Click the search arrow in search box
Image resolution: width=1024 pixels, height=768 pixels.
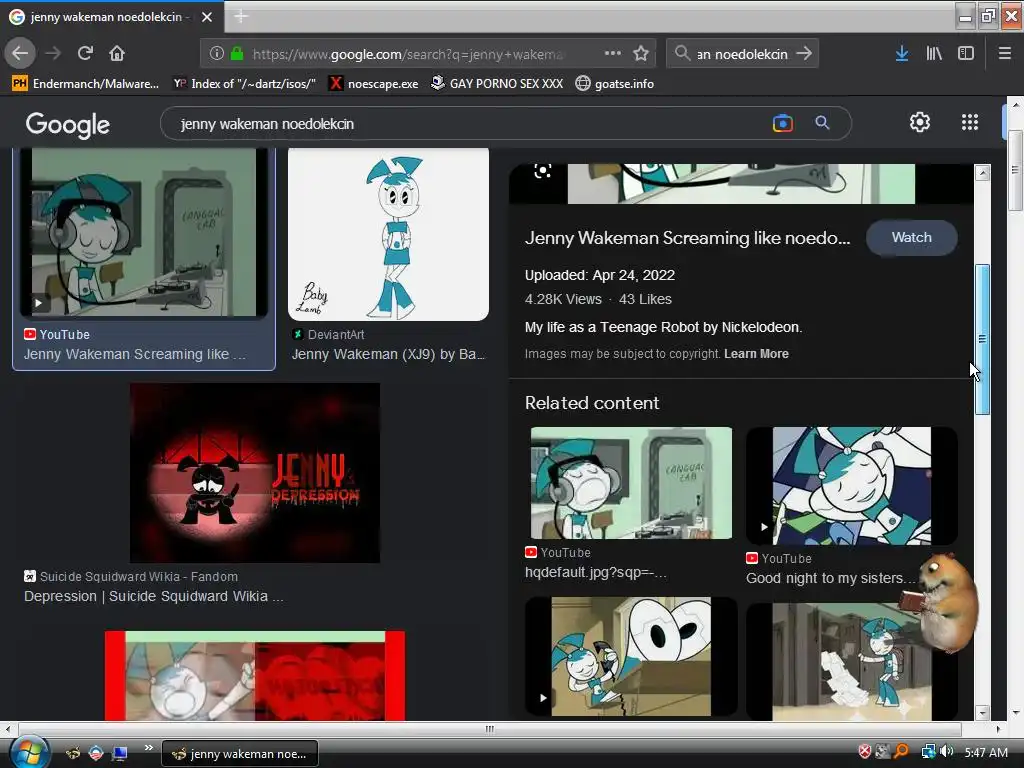point(804,54)
